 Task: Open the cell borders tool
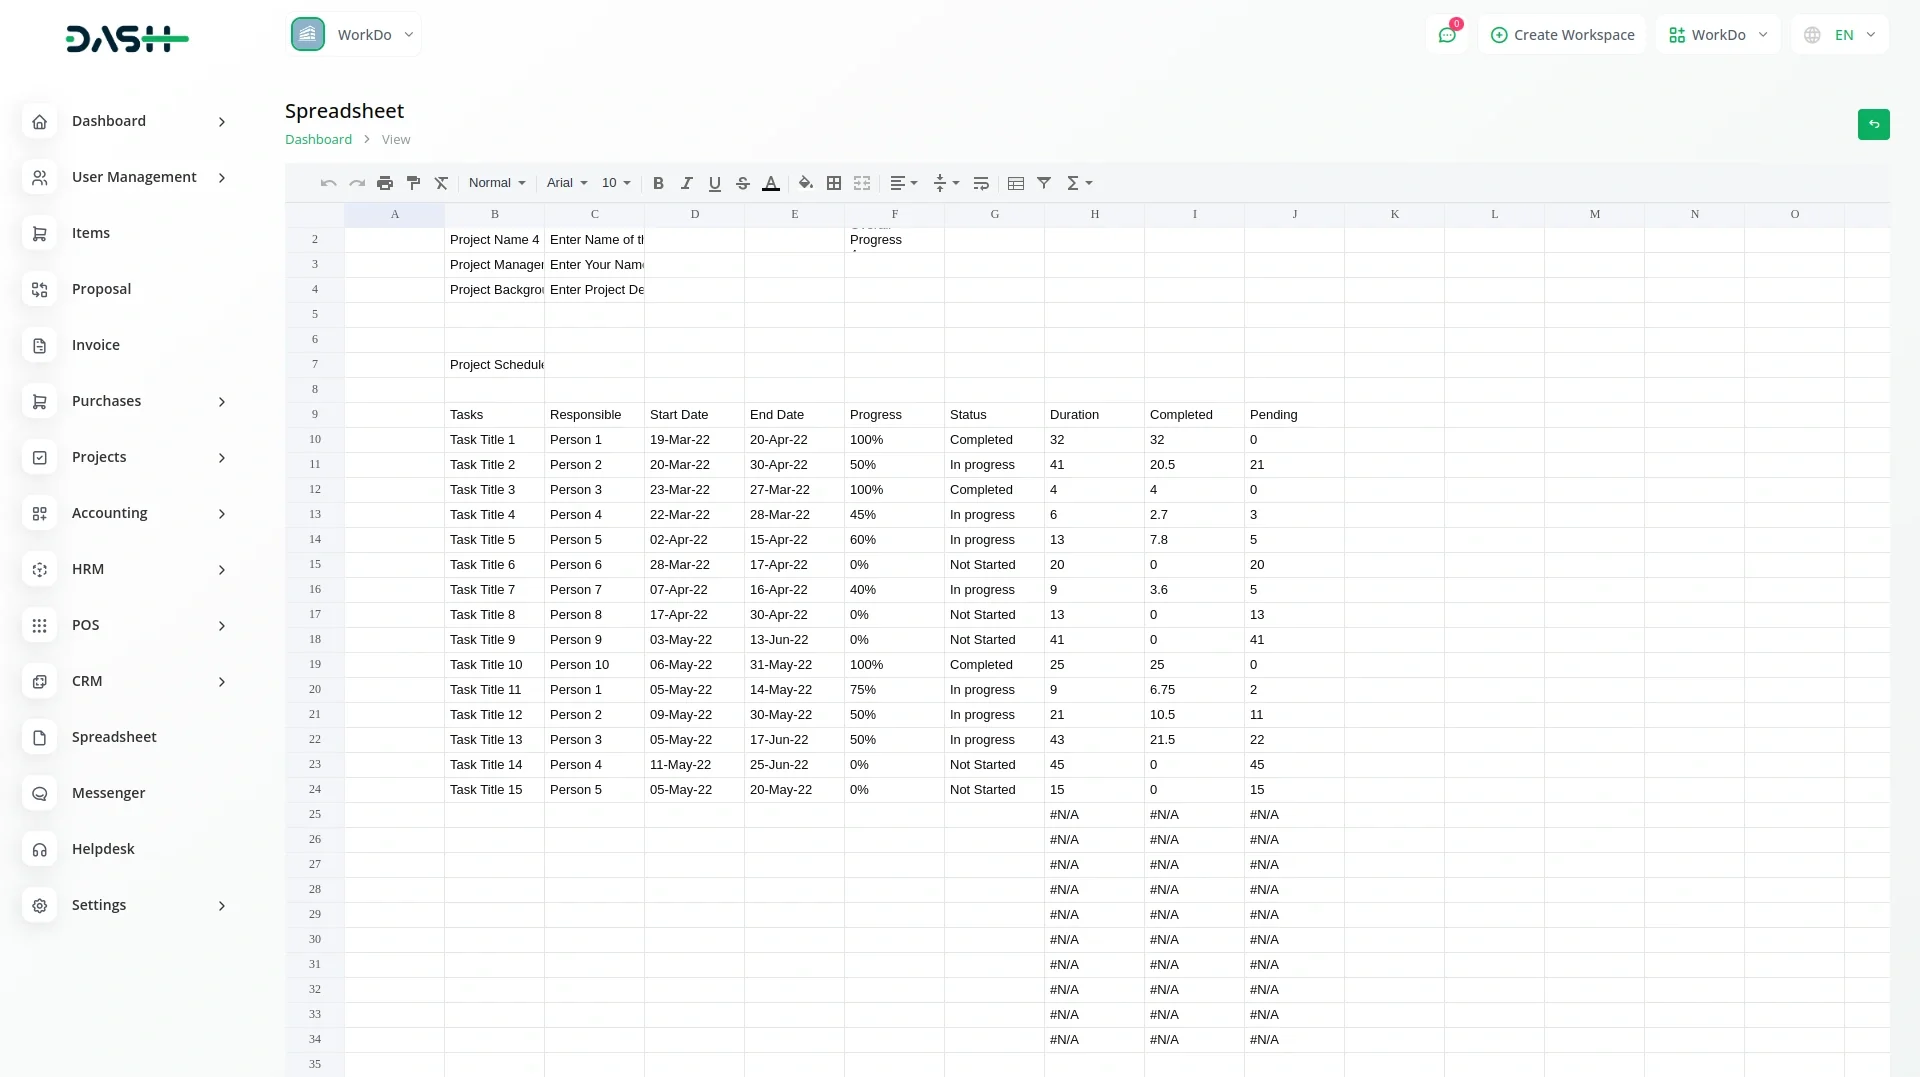pyautogui.click(x=834, y=183)
